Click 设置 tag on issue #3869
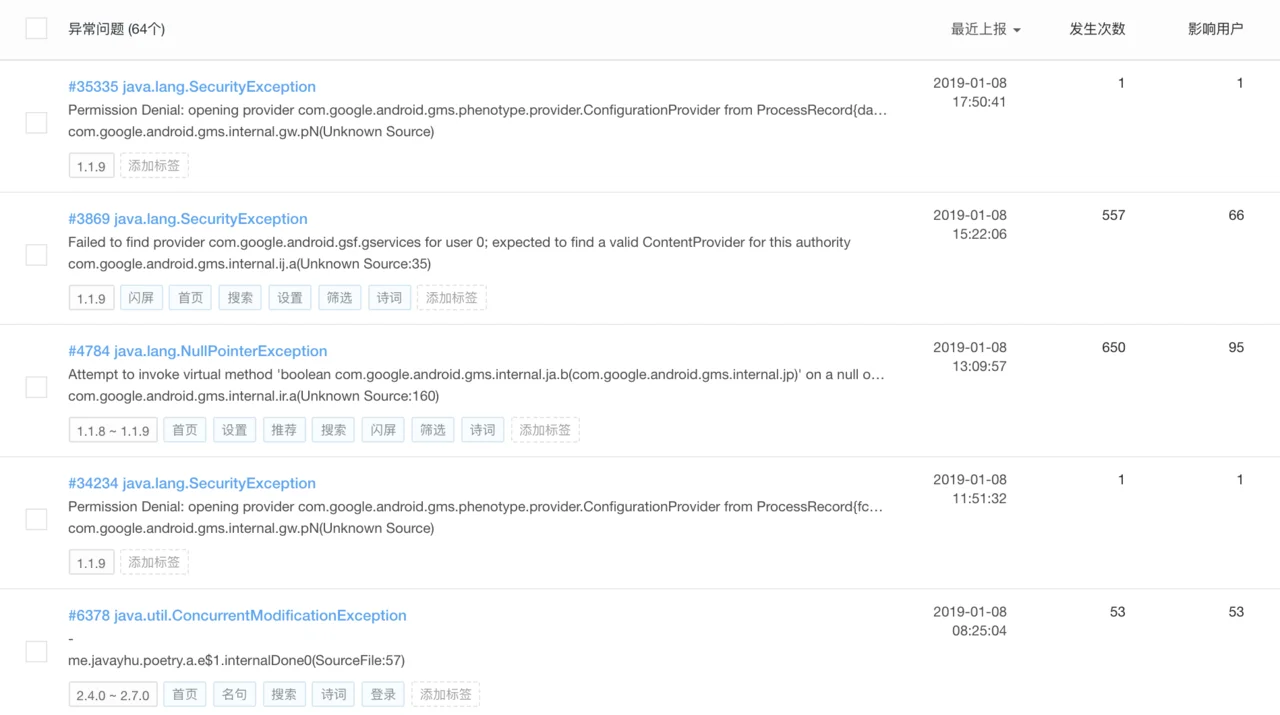This screenshot has height=715, width=1280. point(290,298)
